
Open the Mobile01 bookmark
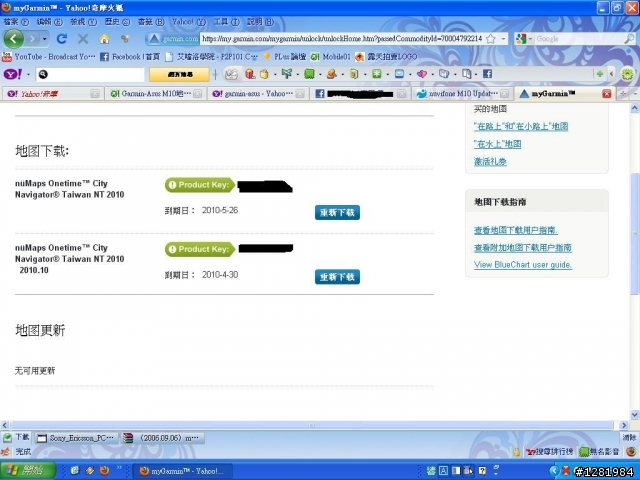331,57
